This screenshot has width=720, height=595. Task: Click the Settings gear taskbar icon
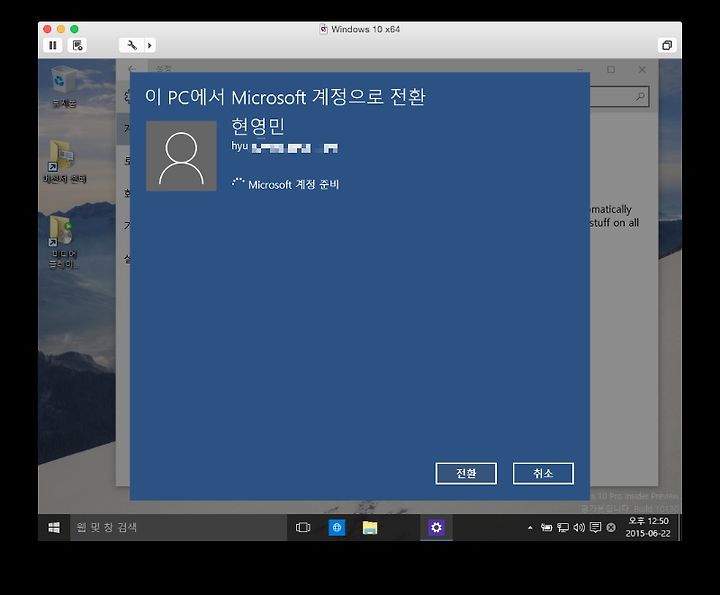(x=436, y=528)
